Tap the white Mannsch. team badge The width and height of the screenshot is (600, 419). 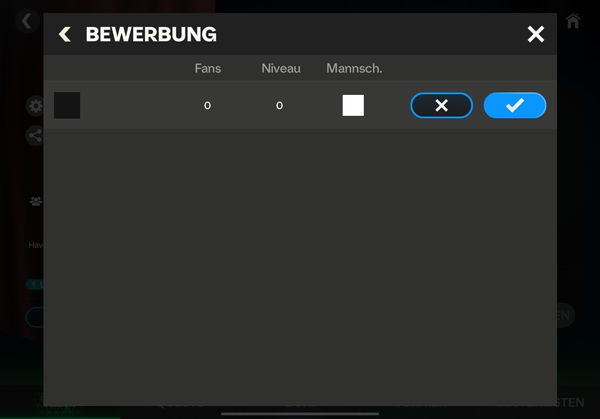[353, 105]
